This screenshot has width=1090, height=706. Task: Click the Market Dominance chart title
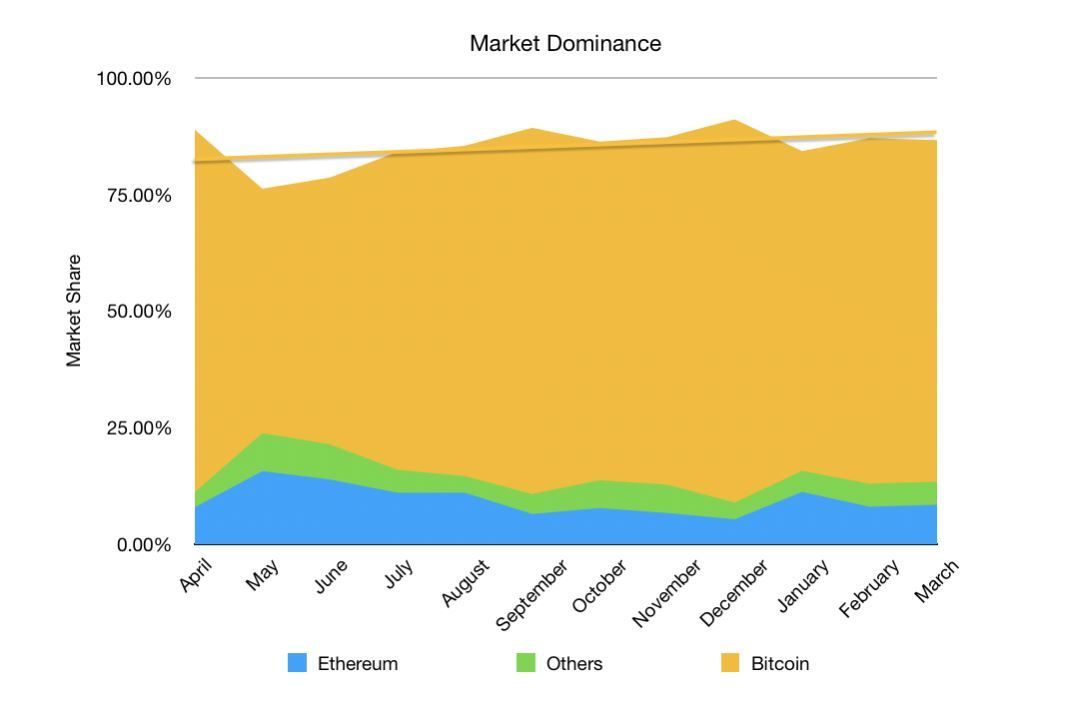[565, 44]
